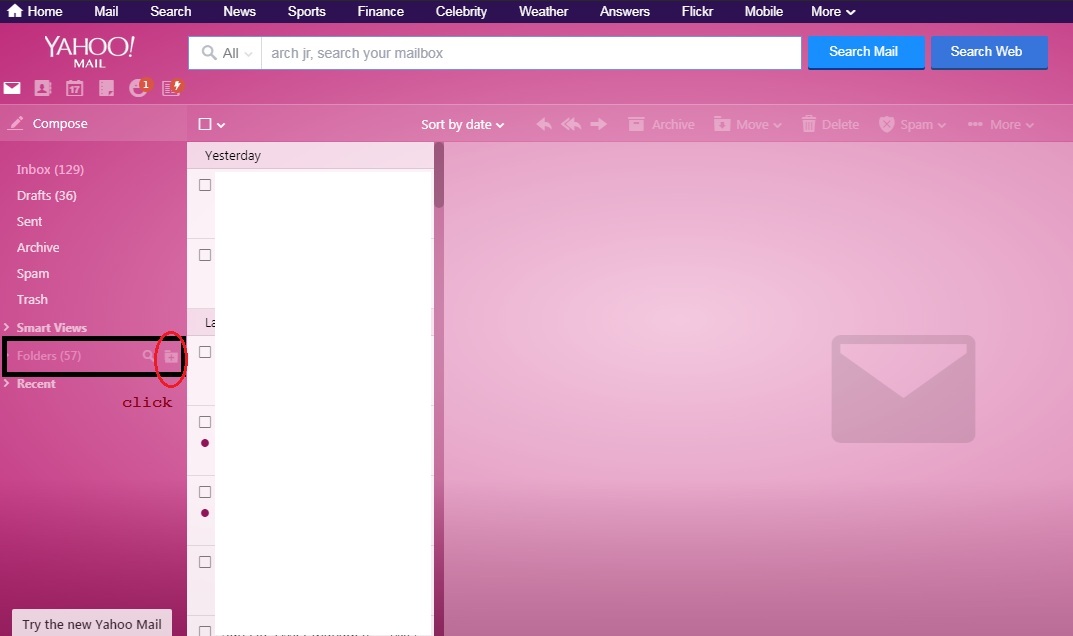The image size is (1073, 636).
Task: Create a new folder with the add-folder icon
Action: 171,356
